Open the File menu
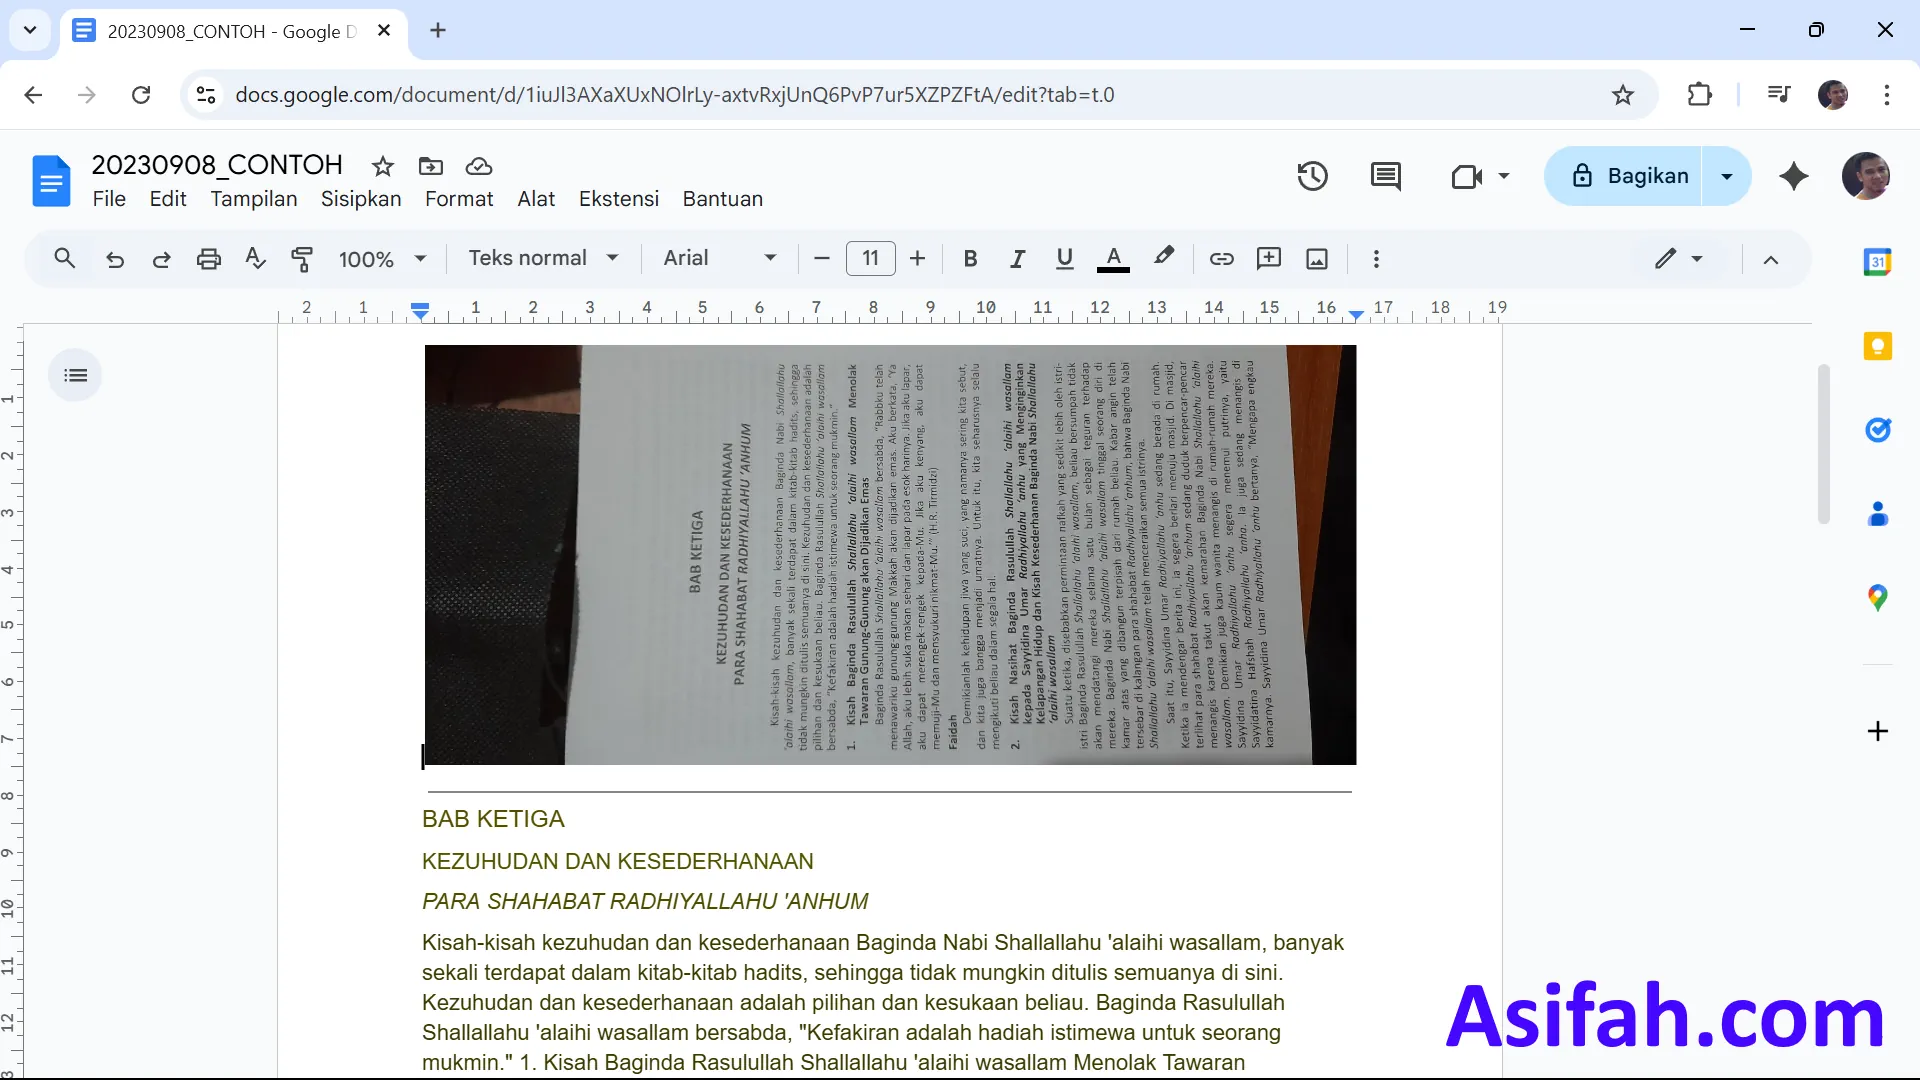1920x1080 pixels. (109, 199)
